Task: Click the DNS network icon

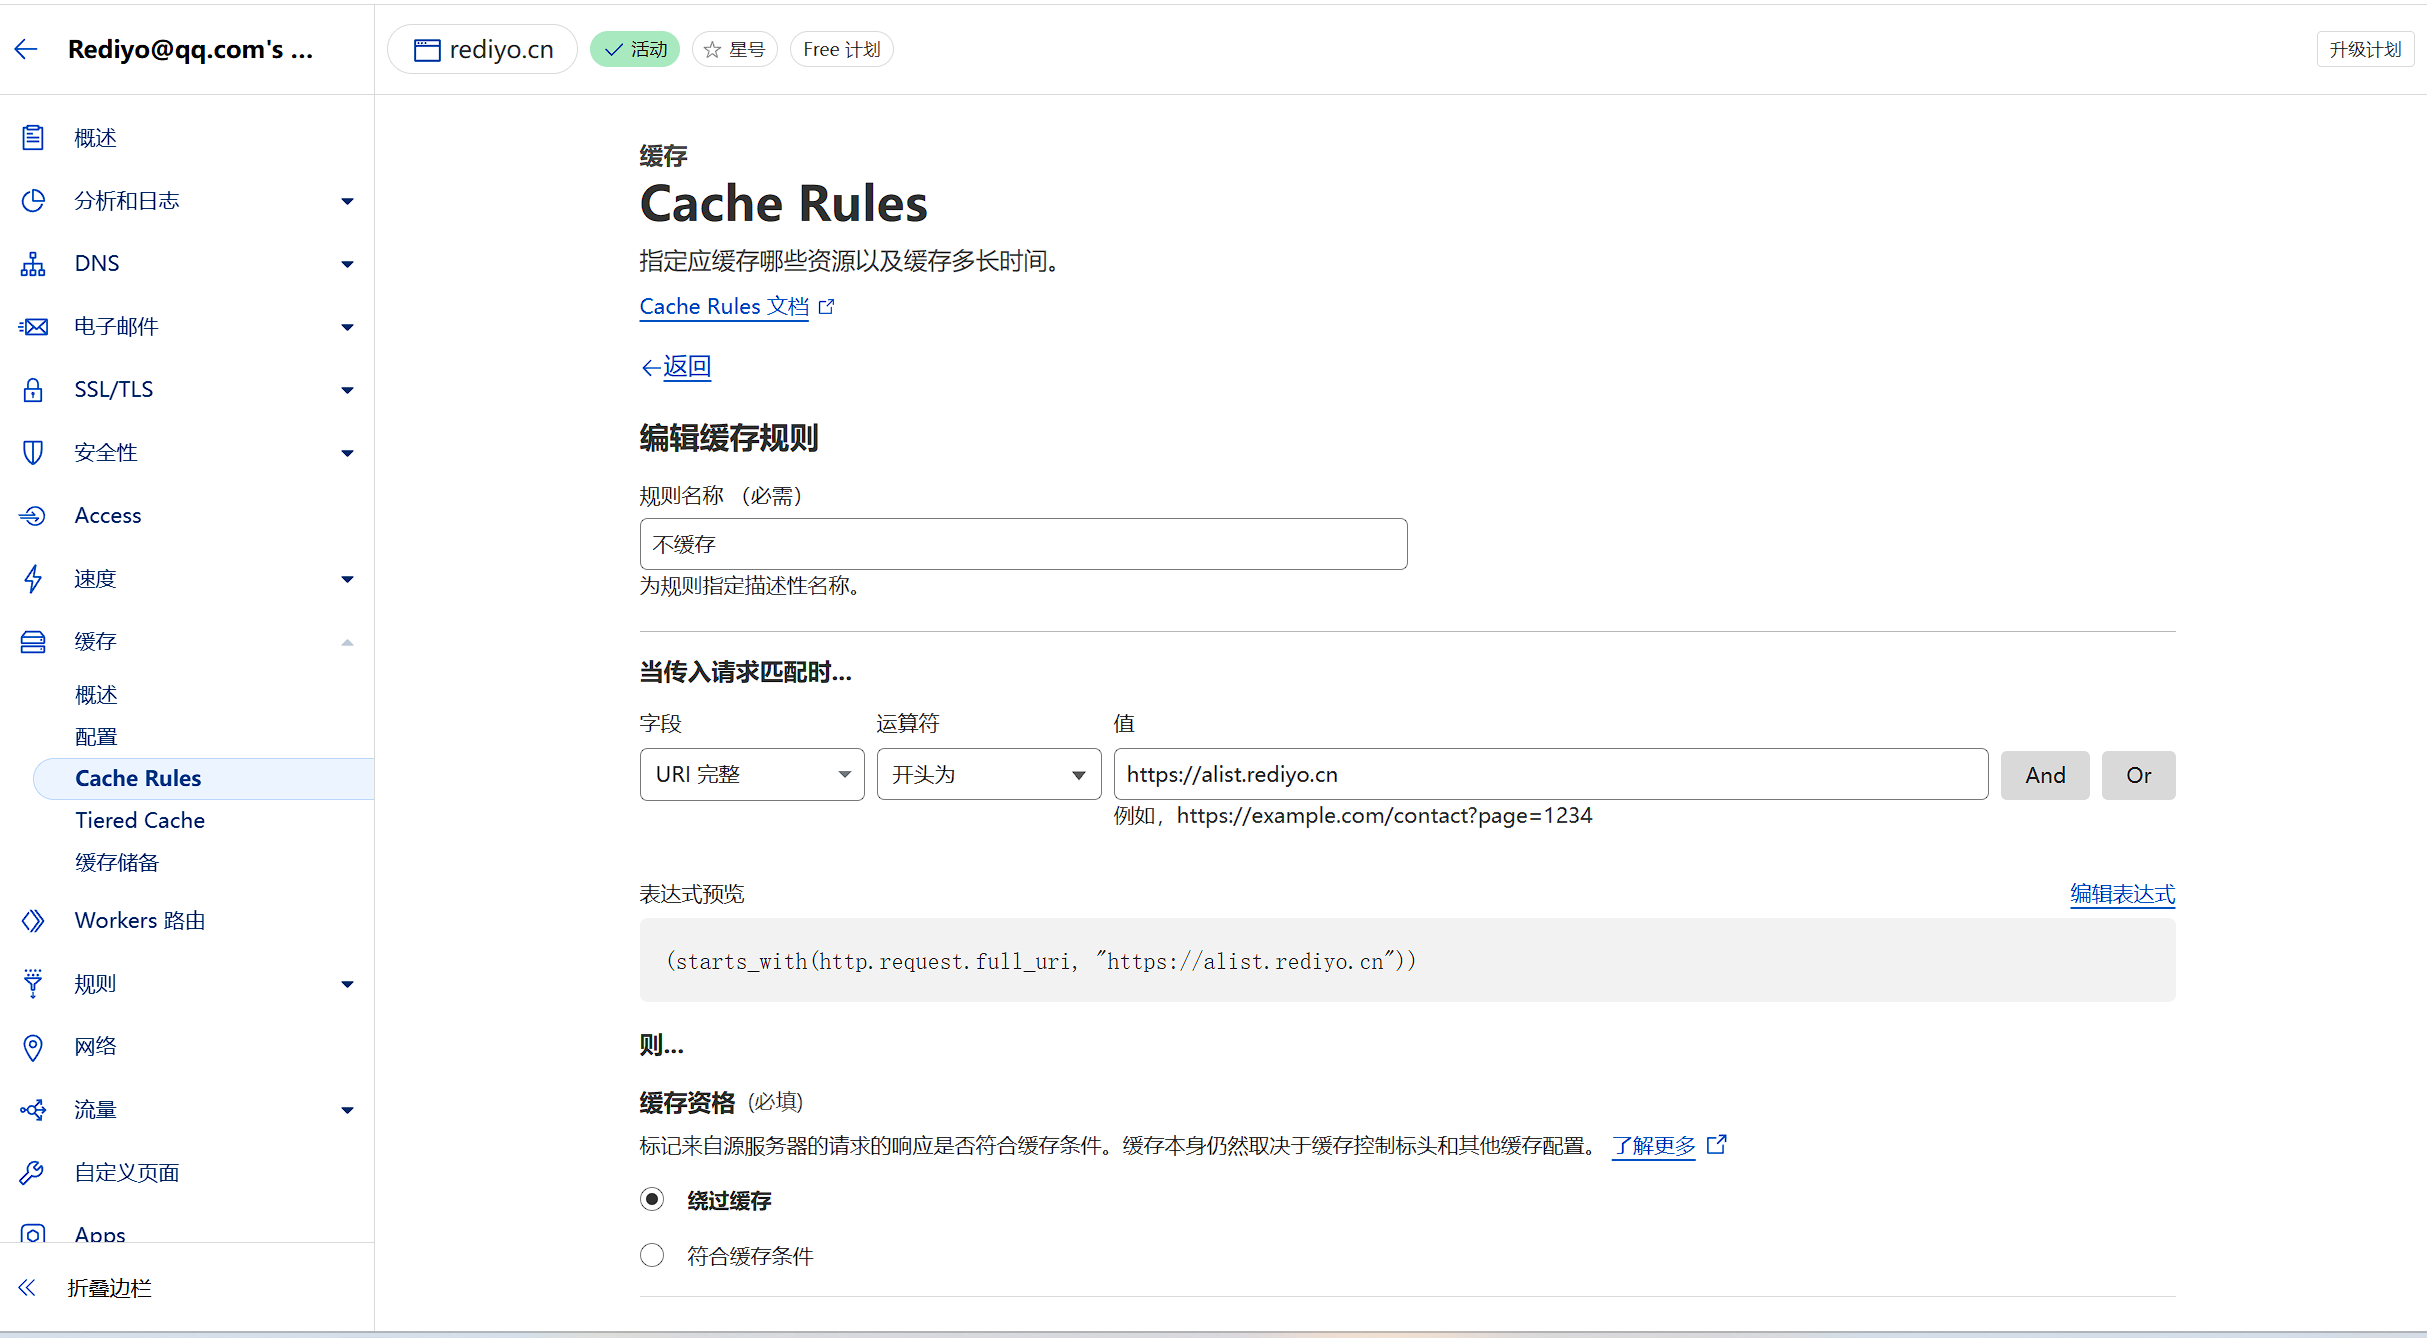Action: tap(33, 264)
